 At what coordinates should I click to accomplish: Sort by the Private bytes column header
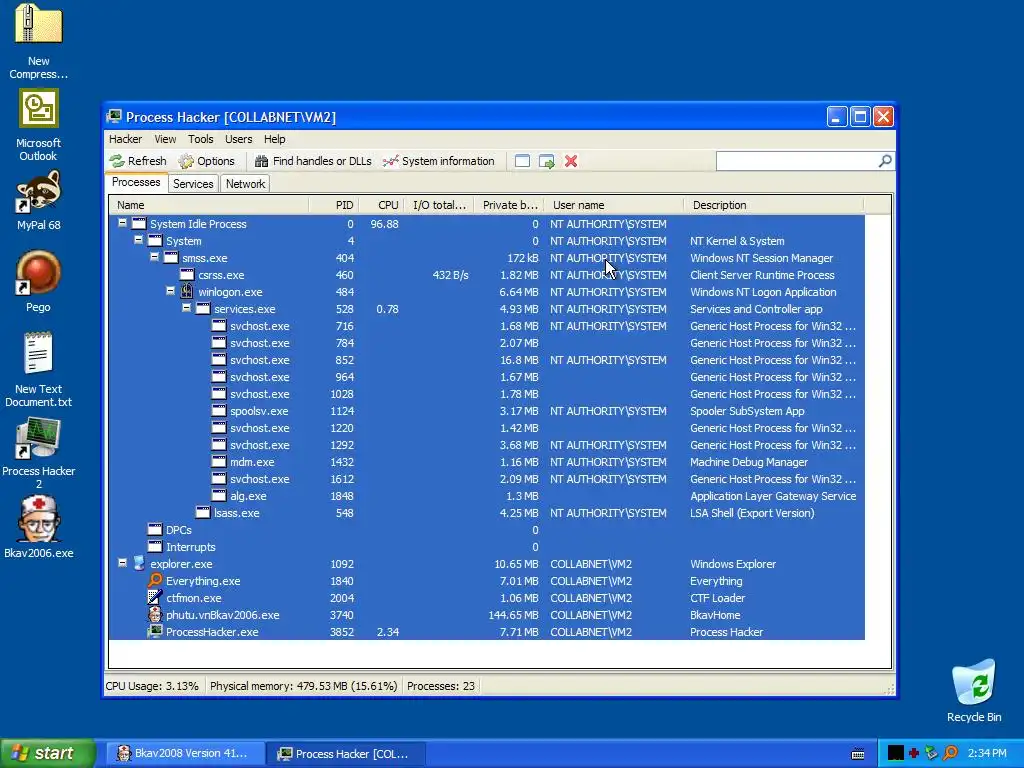pos(509,205)
